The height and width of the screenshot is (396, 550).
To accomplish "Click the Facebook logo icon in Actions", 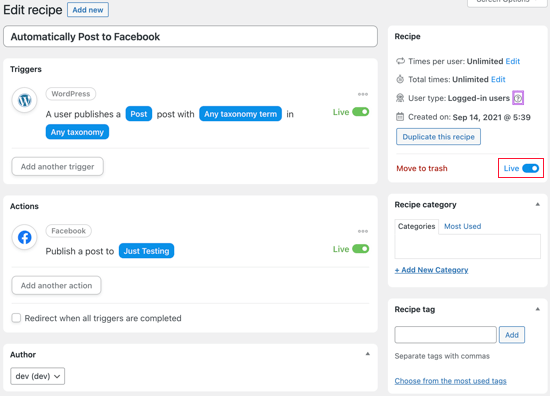I will click(x=25, y=237).
